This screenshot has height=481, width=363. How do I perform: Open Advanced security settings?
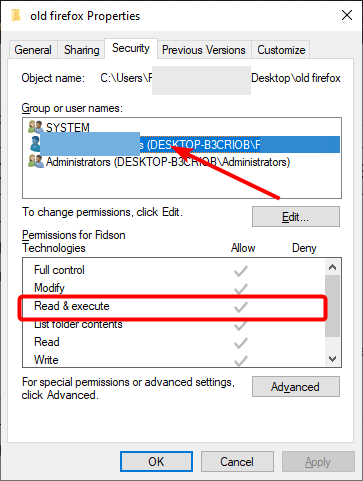[296, 387]
